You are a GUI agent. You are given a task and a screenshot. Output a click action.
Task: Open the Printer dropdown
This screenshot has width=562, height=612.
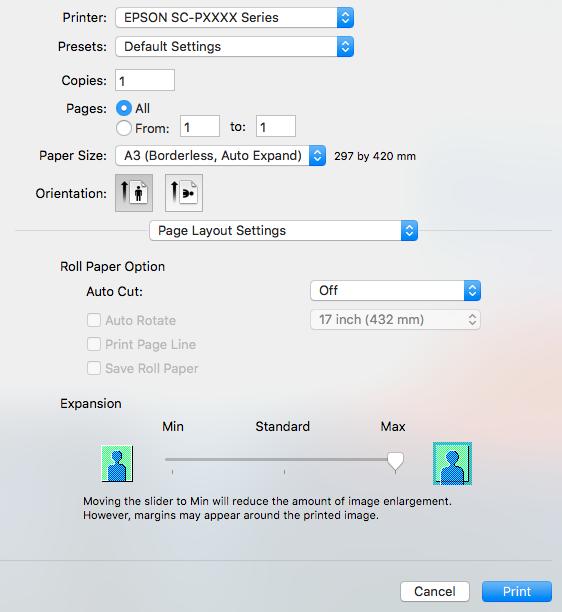(x=235, y=18)
